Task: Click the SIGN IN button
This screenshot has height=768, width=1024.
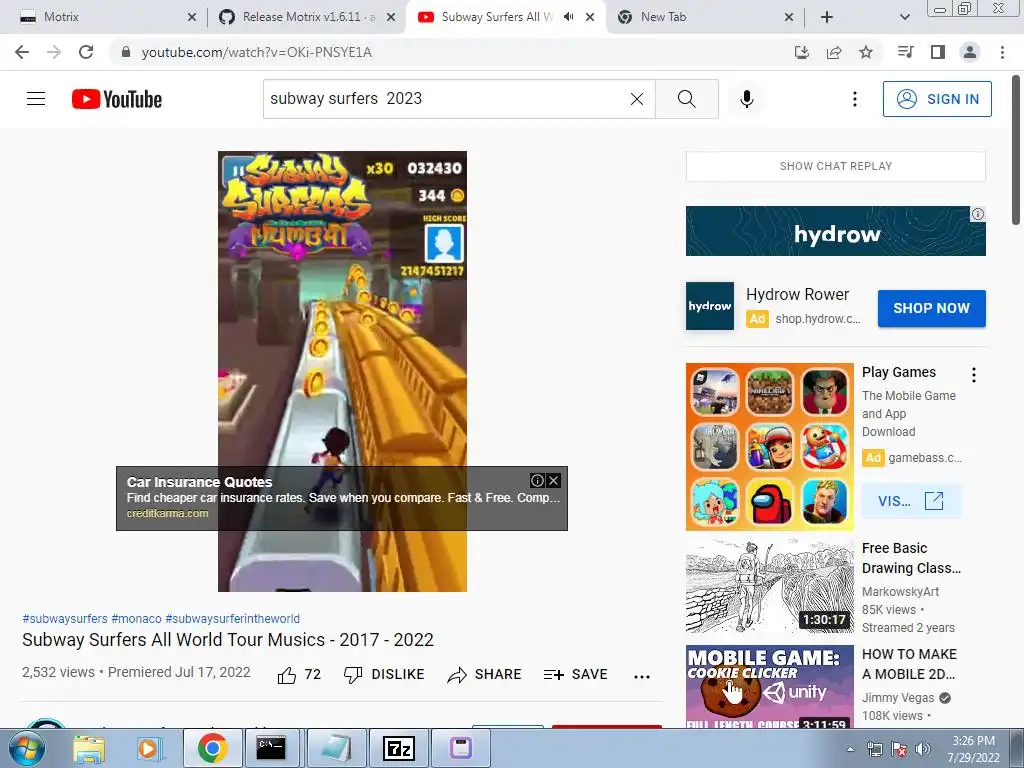Action: click(x=937, y=99)
